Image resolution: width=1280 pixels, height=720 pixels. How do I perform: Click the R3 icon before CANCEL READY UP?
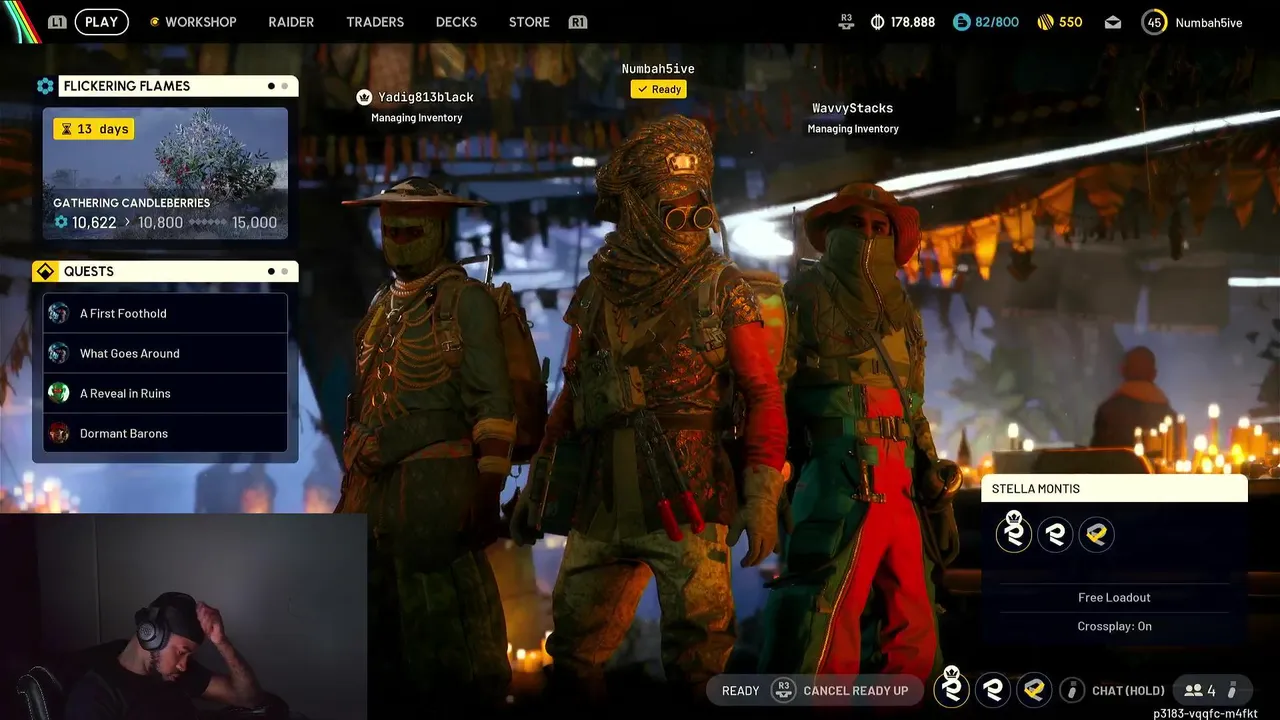784,690
